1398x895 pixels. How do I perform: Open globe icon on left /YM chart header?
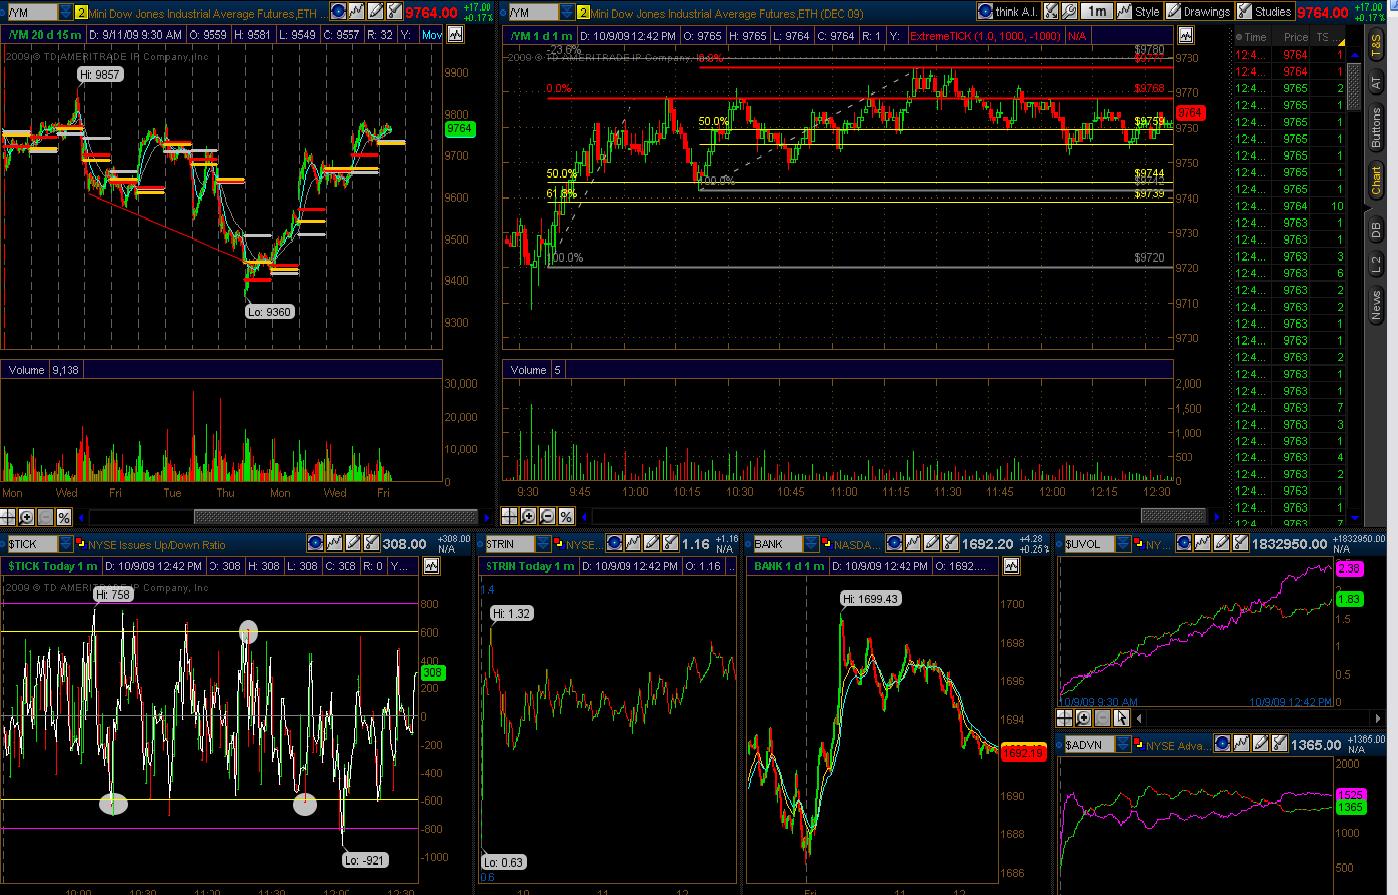pos(338,12)
